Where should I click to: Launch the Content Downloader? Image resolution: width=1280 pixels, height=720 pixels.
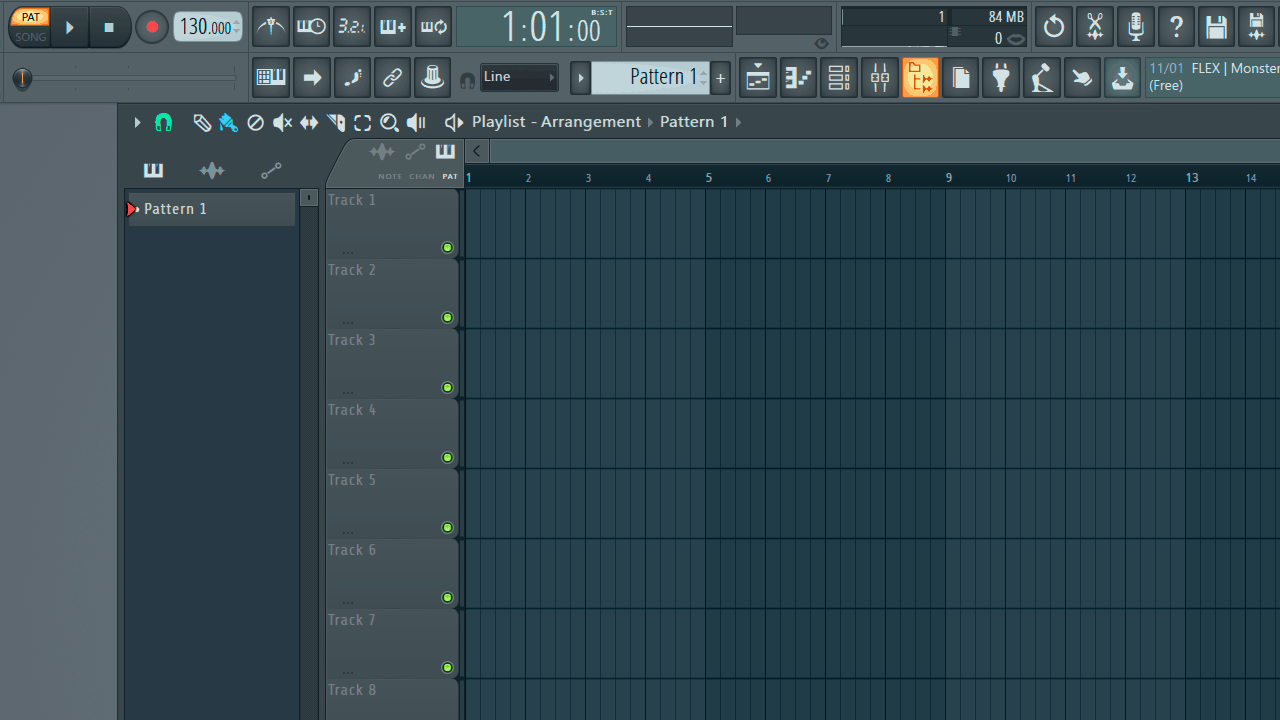(1121, 77)
